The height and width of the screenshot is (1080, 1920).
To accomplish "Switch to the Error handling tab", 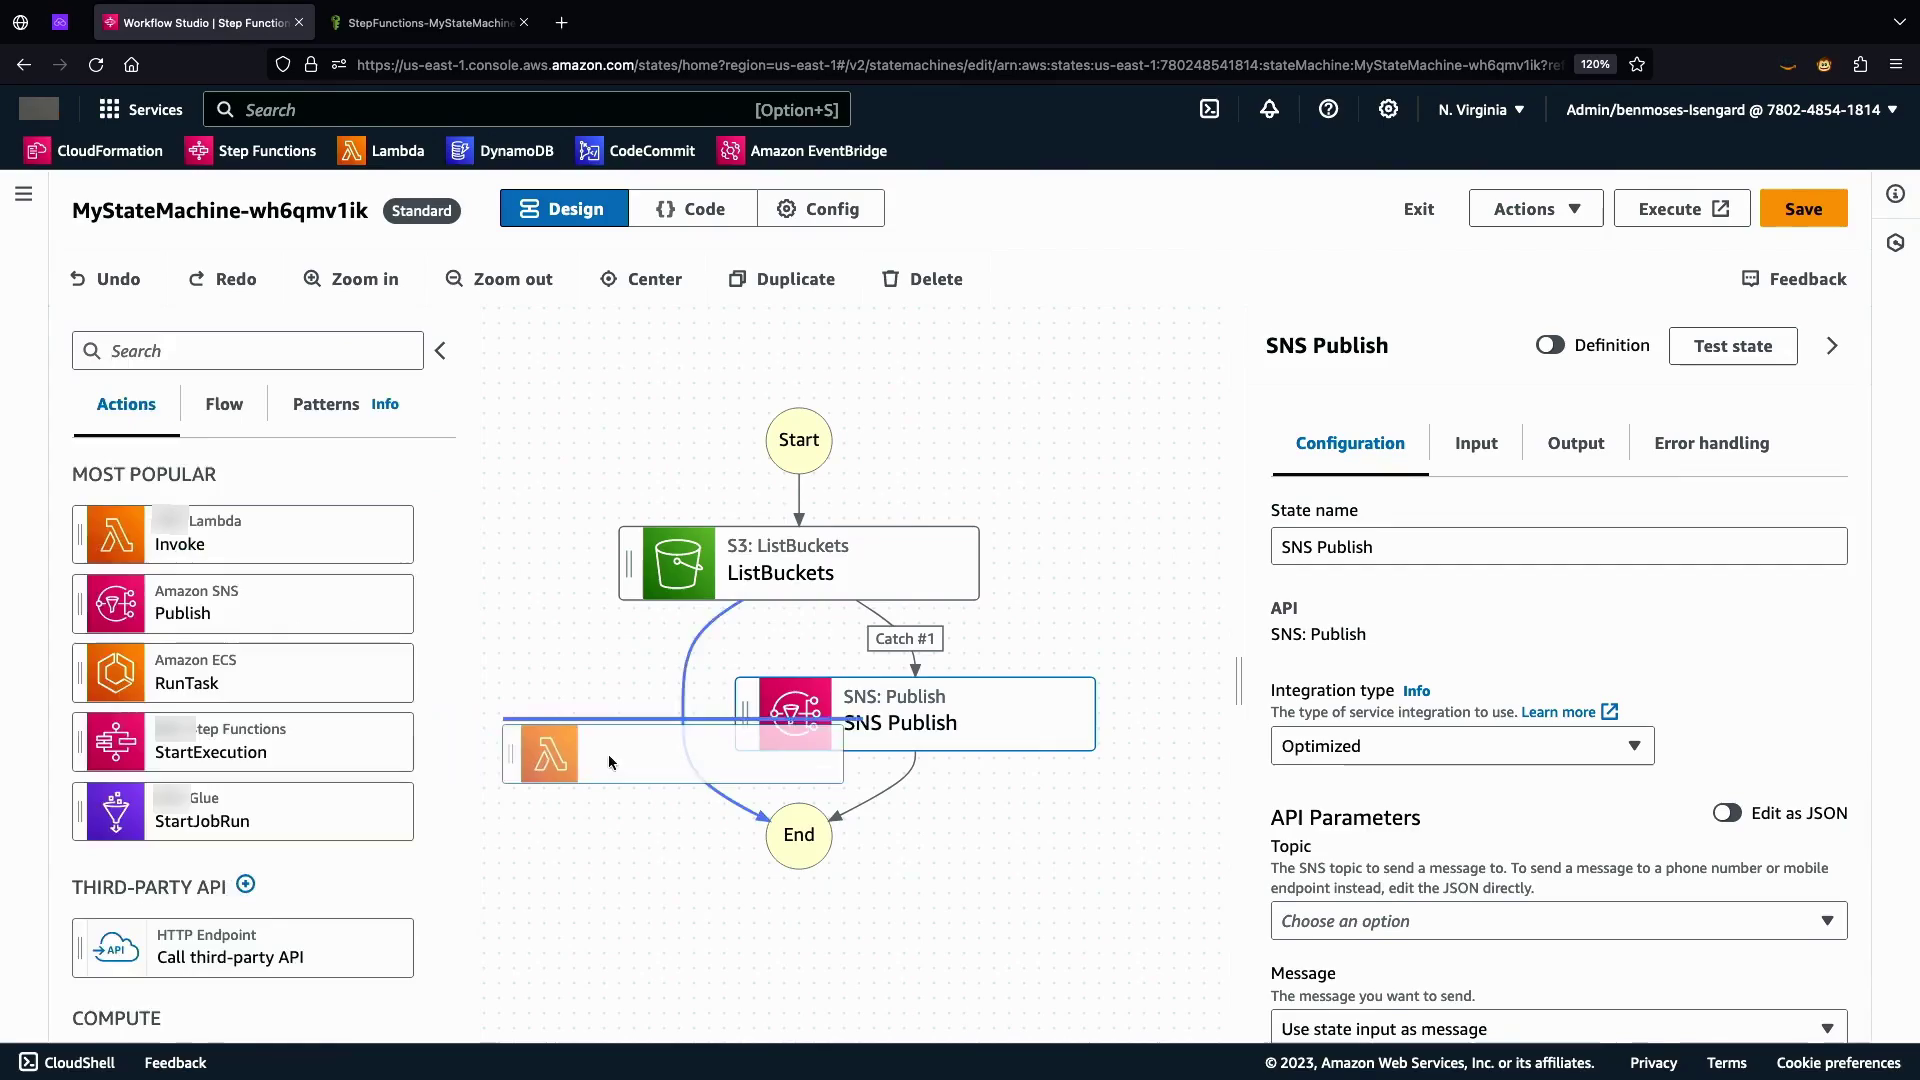I will pos(1711,443).
